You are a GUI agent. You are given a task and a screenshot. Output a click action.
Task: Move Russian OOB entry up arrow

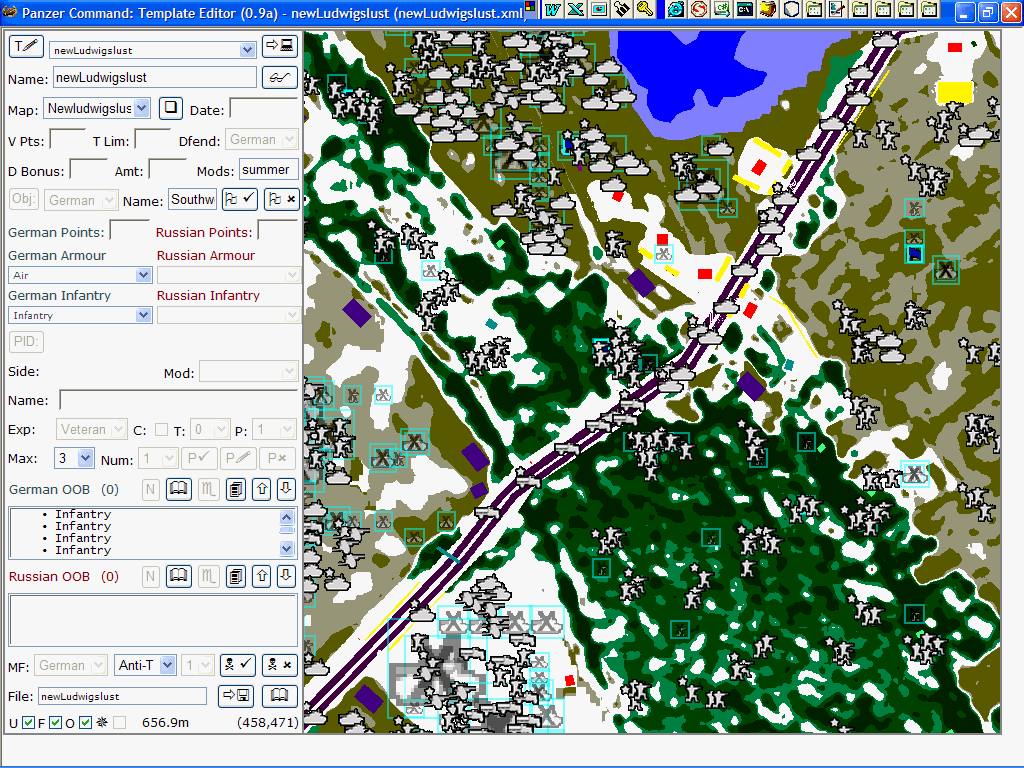262,576
